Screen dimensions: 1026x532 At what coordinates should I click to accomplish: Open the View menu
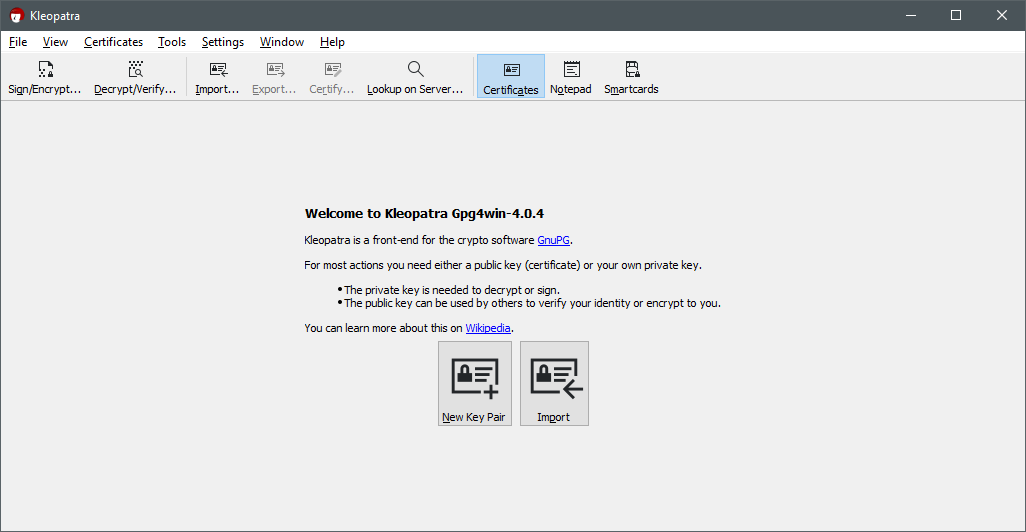point(55,42)
